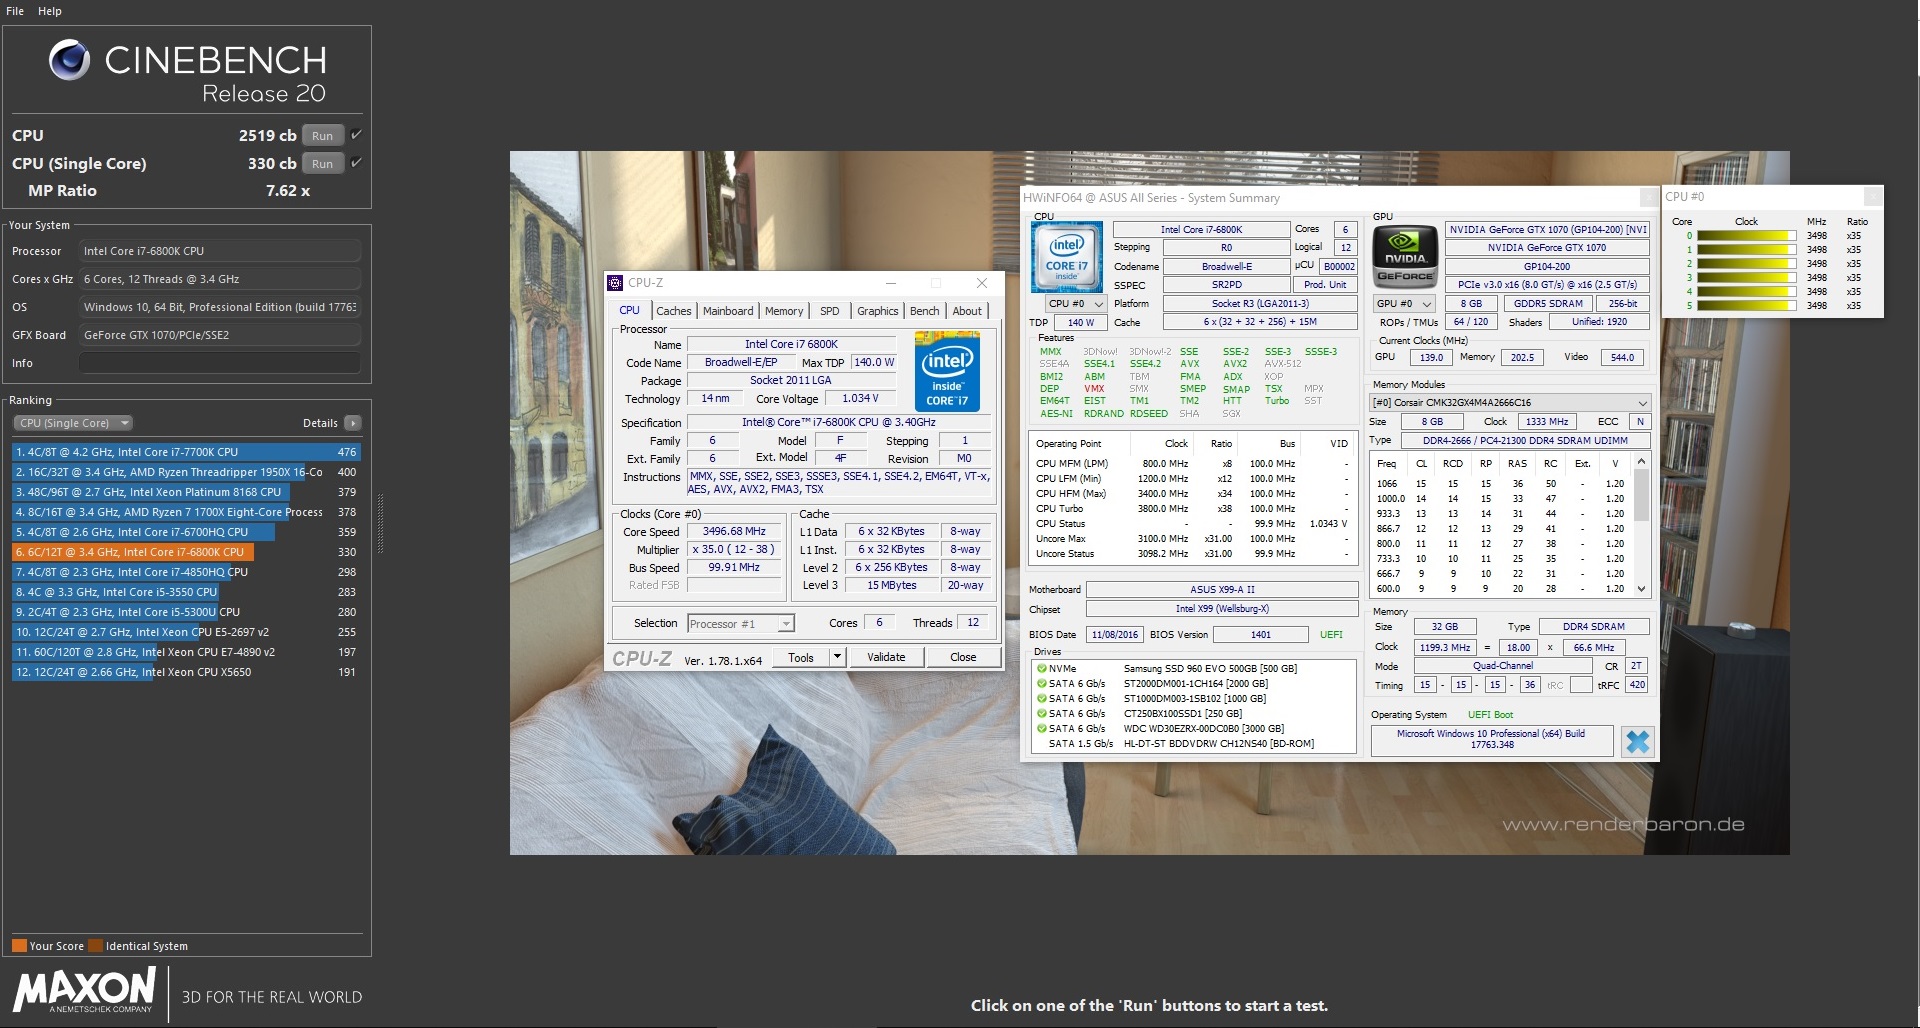
Task: Open the CPU #0 selector in HWiNFO
Action: coord(1076,304)
